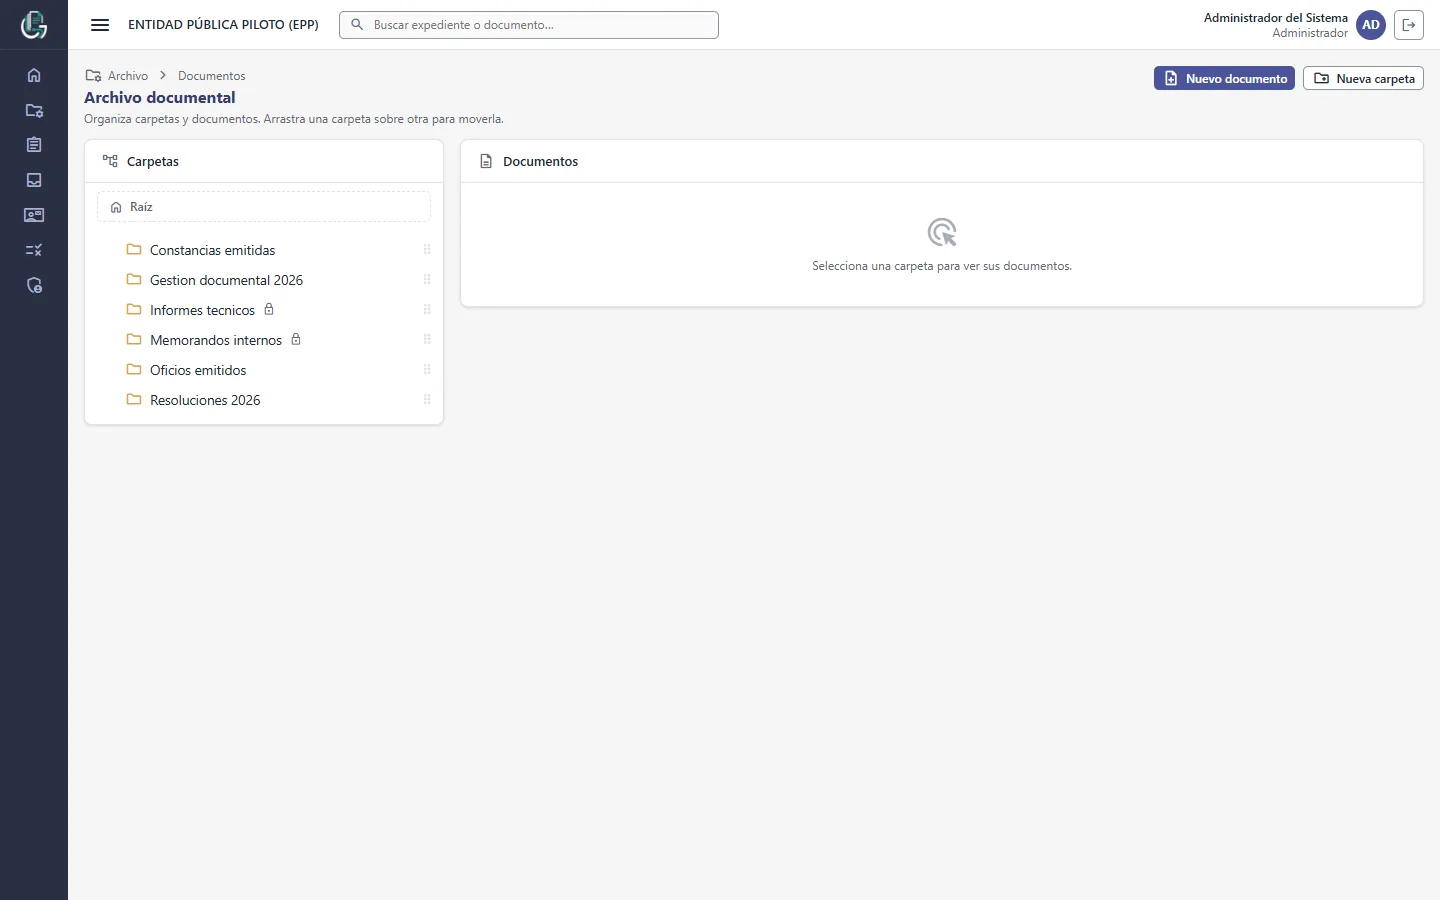Open the folder-settings icon in sidebar
The width and height of the screenshot is (1440, 900).
point(34,110)
